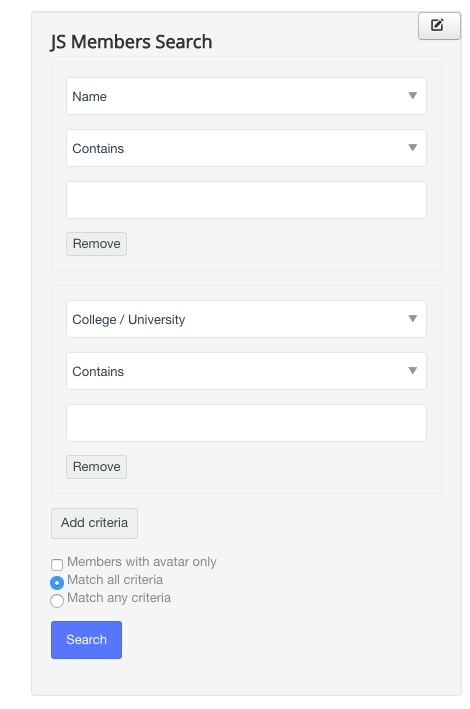The height and width of the screenshot is (709, 470).
Task: Open the Contains dropdown in the College criteria
Action: (x=246, y=371)
